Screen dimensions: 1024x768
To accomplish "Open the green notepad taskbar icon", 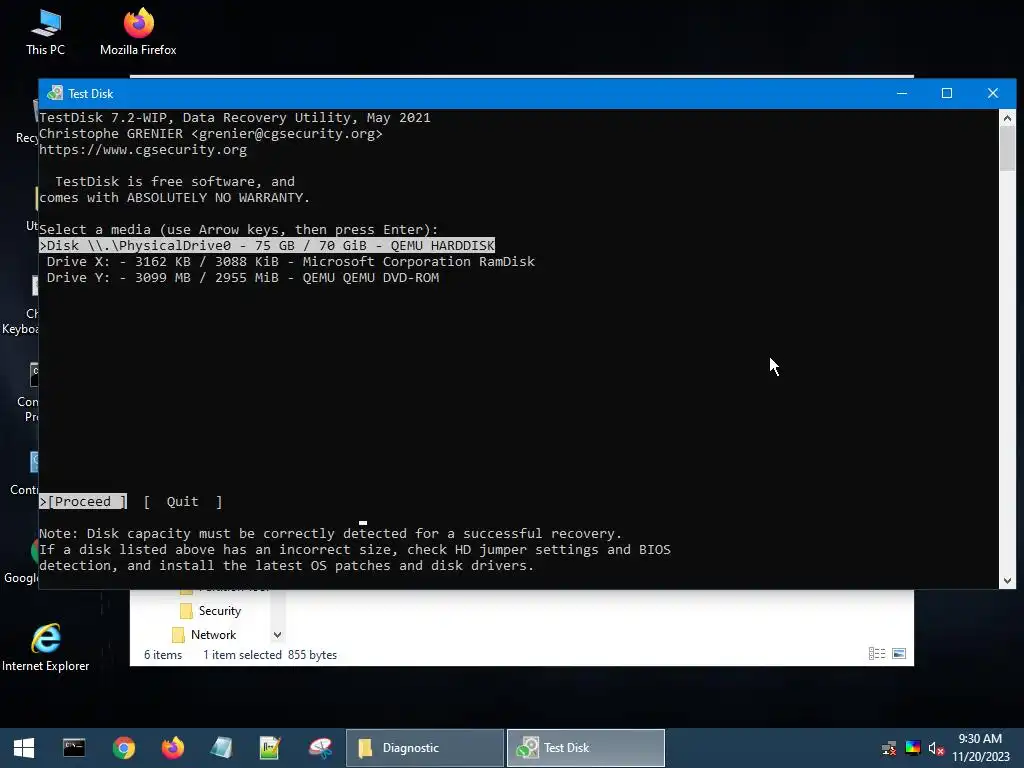I will (x=270, y=748).
